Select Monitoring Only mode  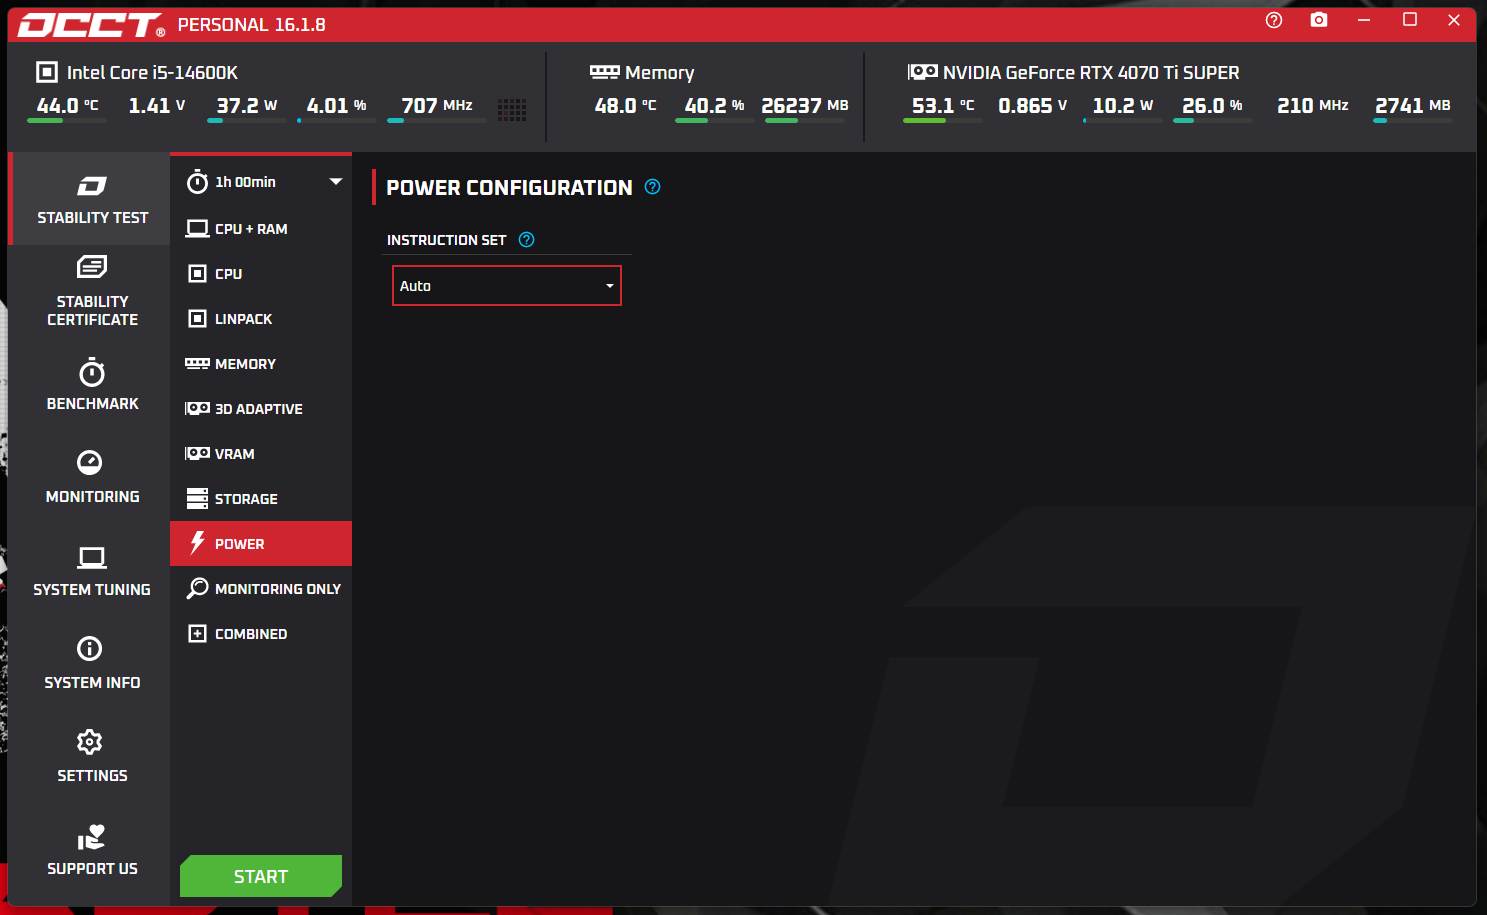(x=261, y=589)
